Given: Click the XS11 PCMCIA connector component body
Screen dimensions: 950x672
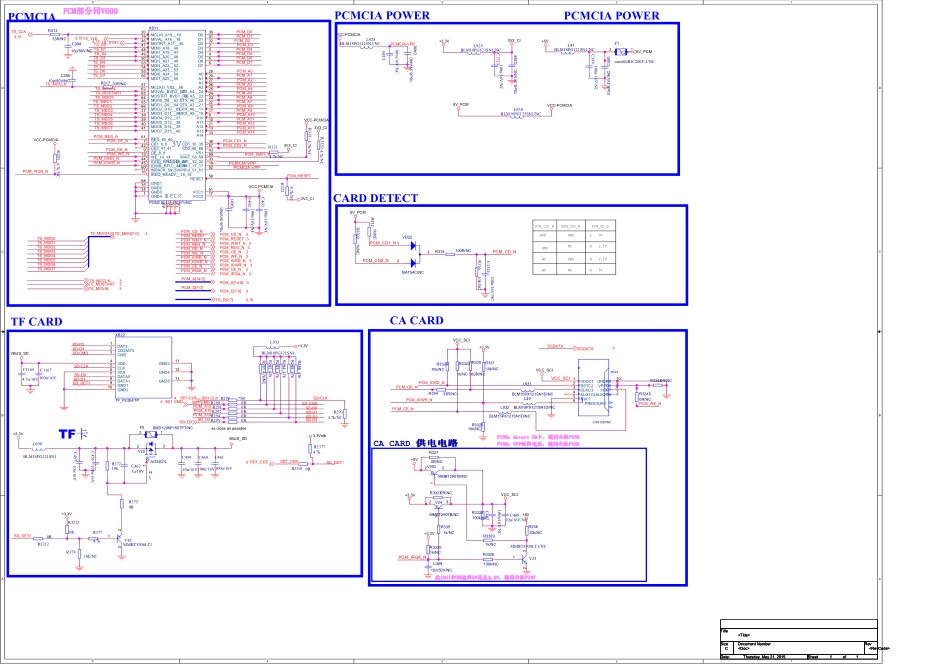Looking at the screenshot, I should click(x=176, y=82).
